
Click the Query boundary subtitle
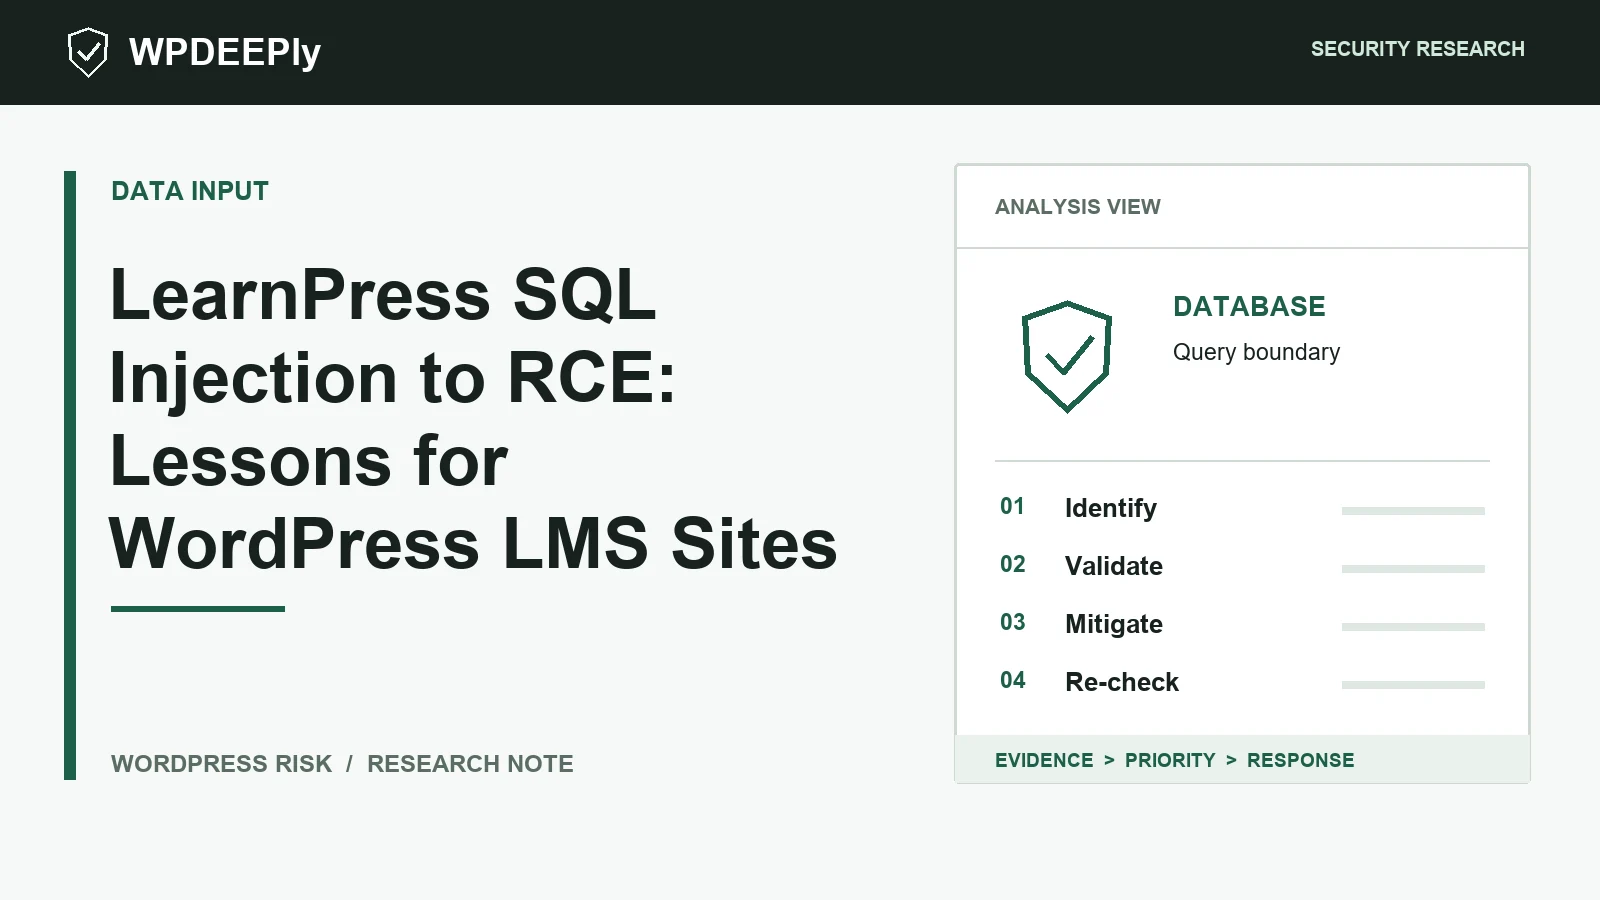[x=1256, y=352]
